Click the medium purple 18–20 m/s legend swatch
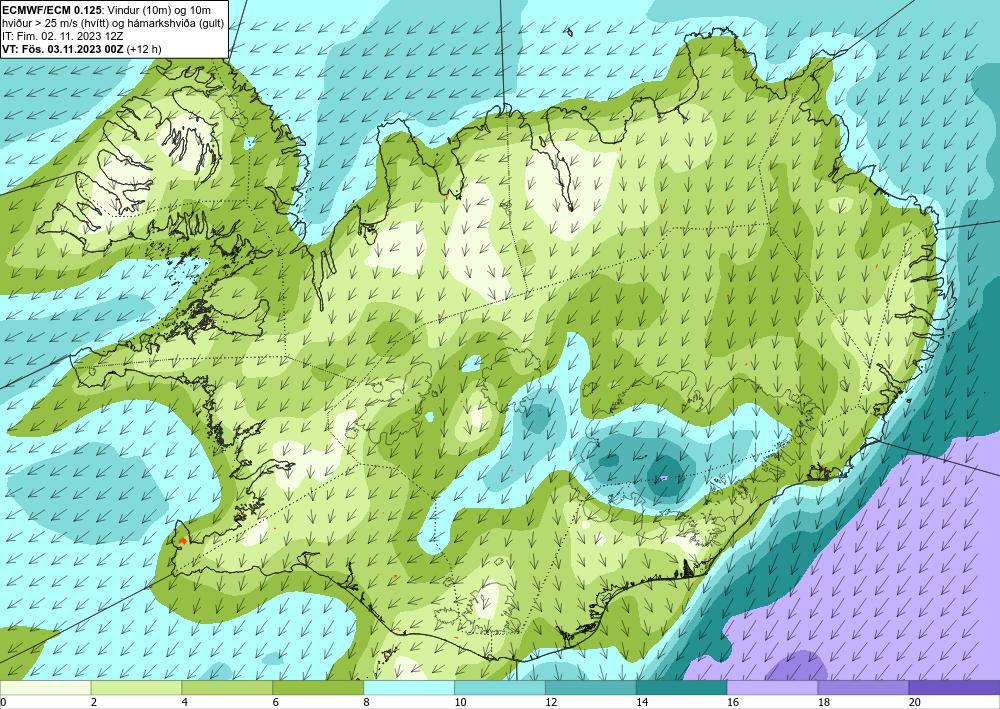1000x709 pixels. (864, 688)
